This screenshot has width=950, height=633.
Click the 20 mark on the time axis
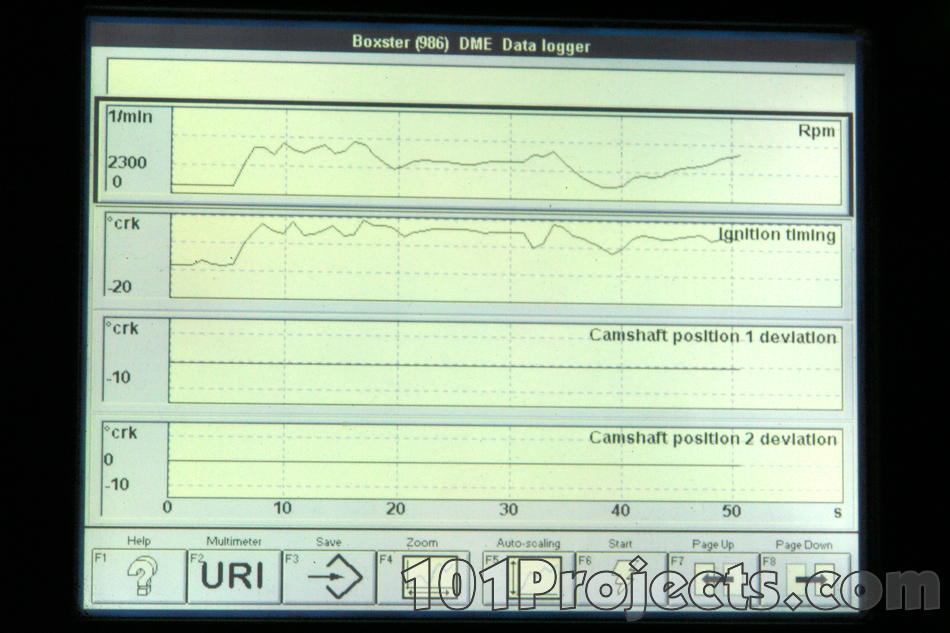(x=396, y=509)
